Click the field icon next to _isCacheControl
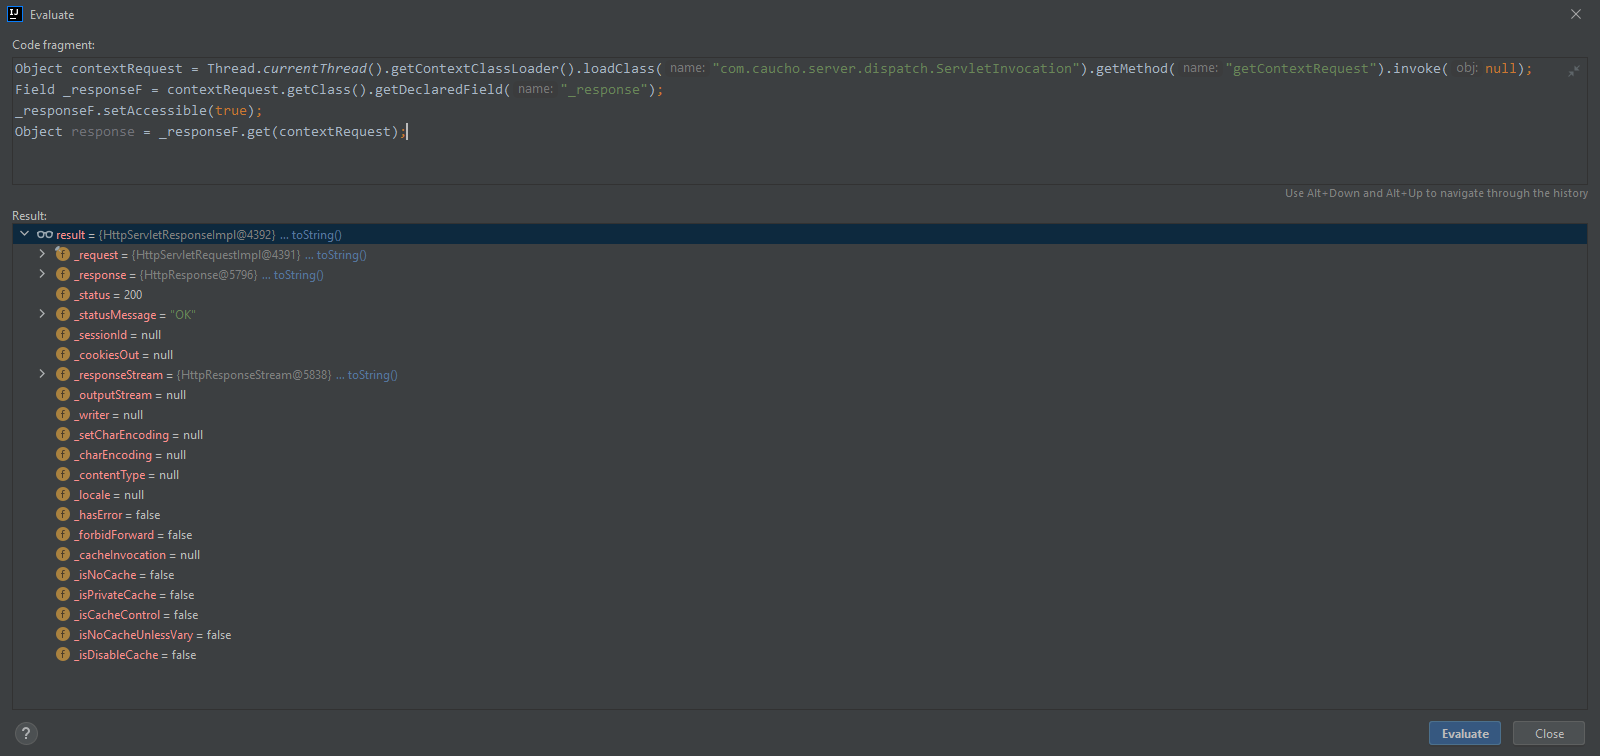 pyautogui.click(x=63, y=614)
